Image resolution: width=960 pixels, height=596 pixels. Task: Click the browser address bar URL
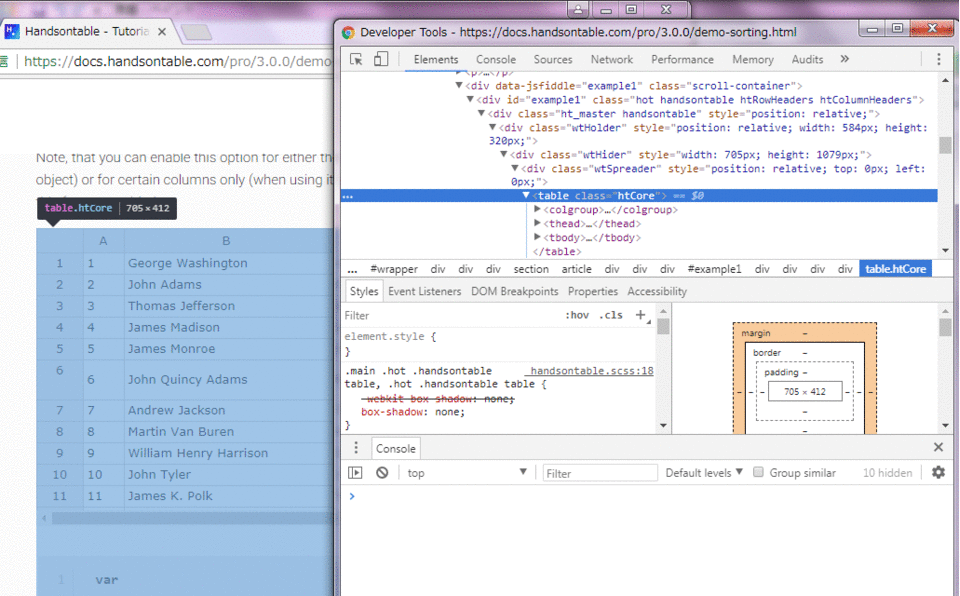click(178, 61)
